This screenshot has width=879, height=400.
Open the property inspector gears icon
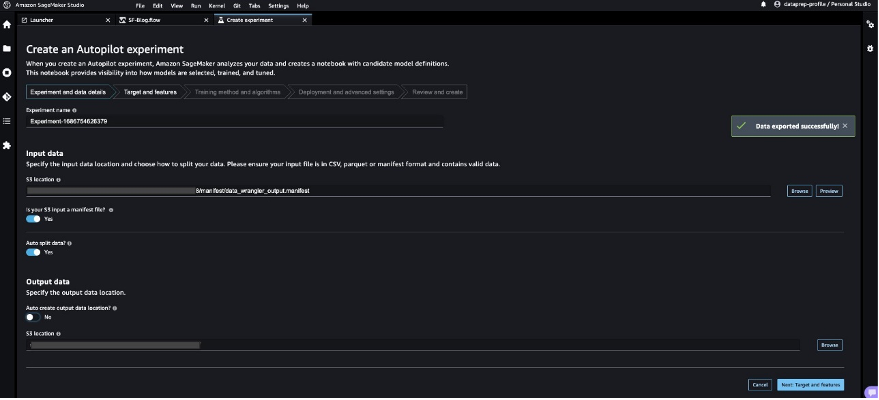click(870, 25)
